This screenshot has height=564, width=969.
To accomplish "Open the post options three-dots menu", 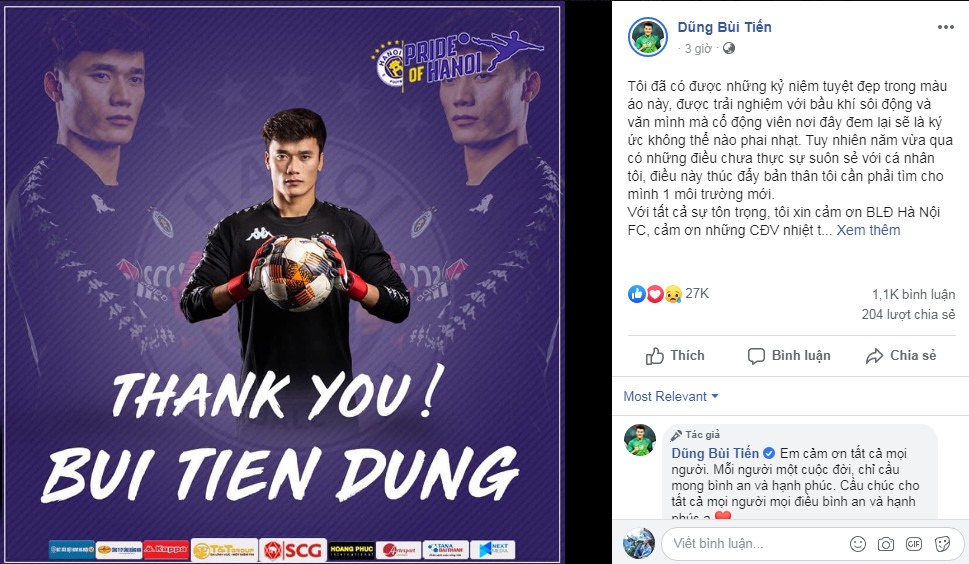I will pyautogui.click(x=946, y=27).
